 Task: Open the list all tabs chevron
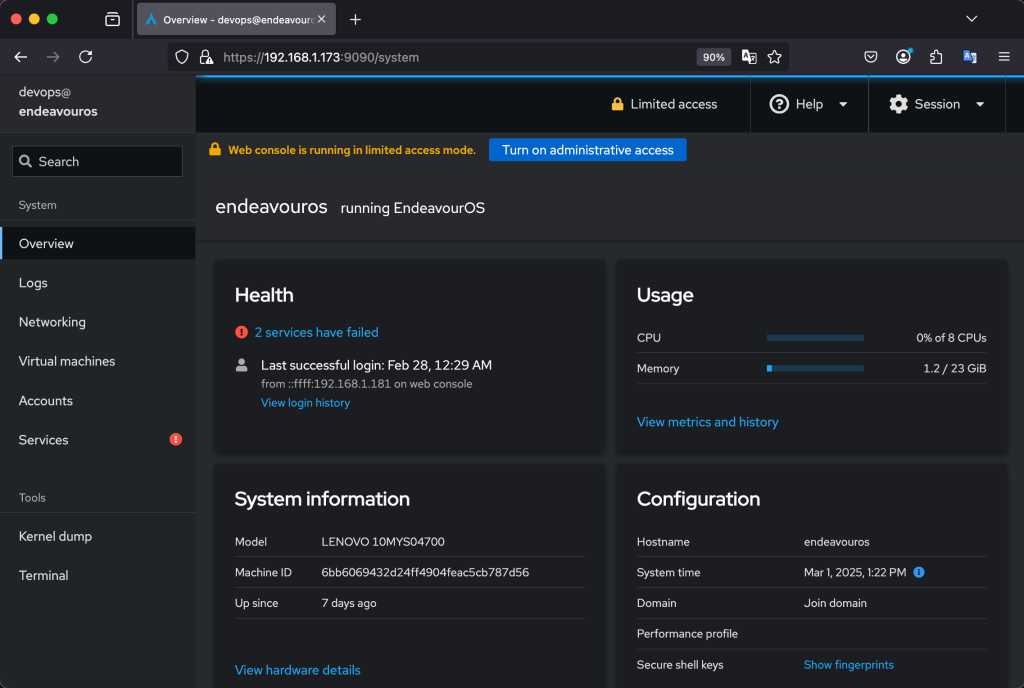[972, 19]
